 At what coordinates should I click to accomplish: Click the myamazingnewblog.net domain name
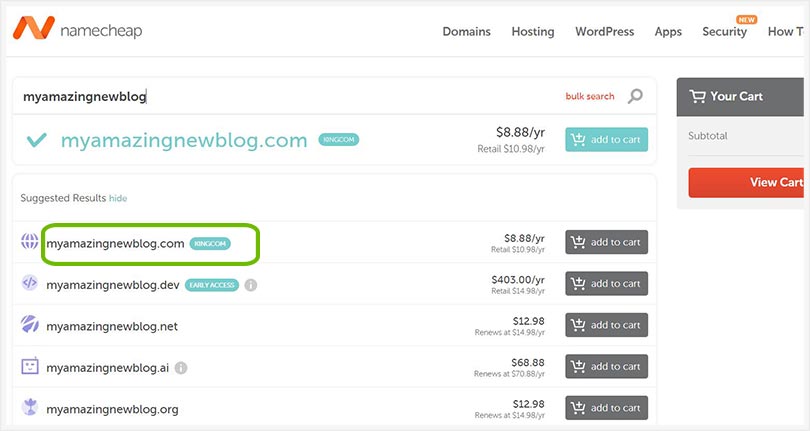(112, 327)
